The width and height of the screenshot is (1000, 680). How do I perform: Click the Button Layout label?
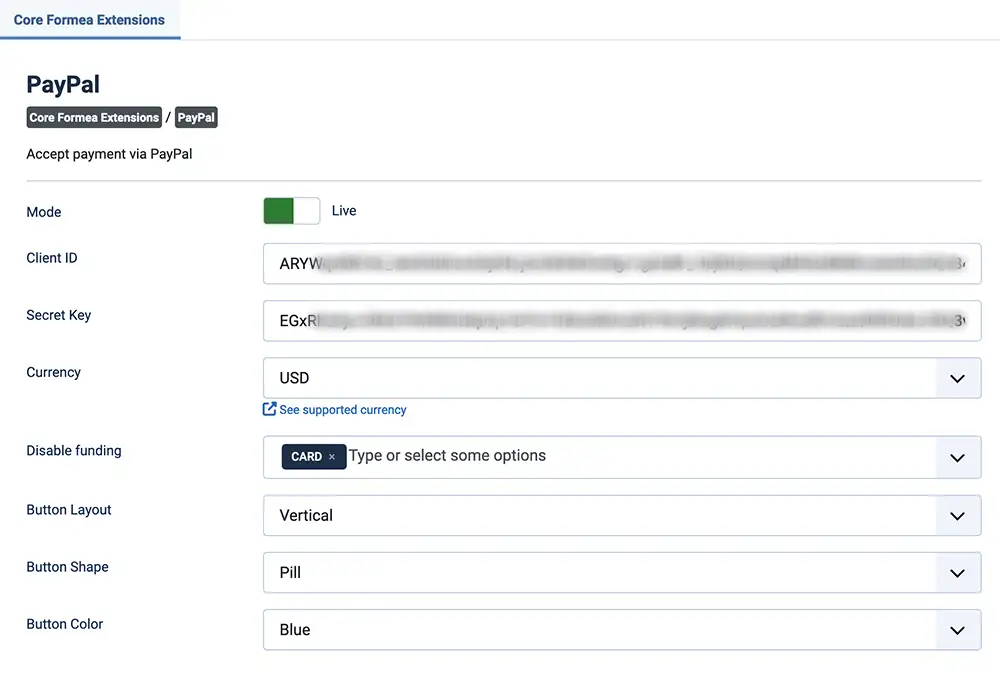tap(69, 510)
